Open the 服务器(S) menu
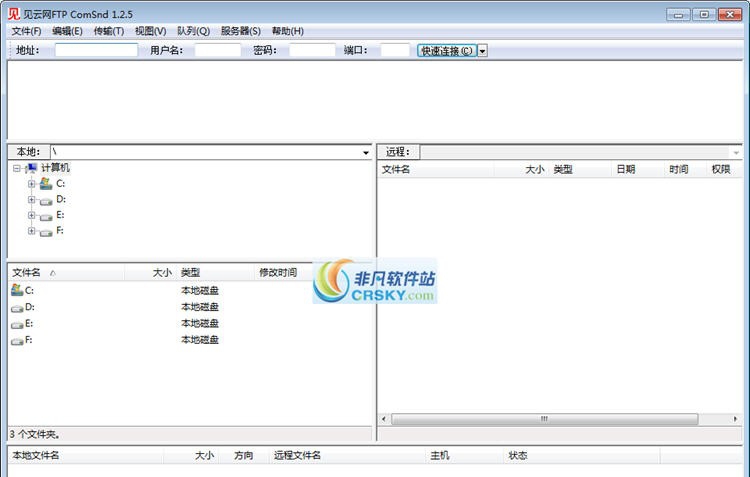The width and height of the screenshot is (750, 477). (x=241, y=31)
